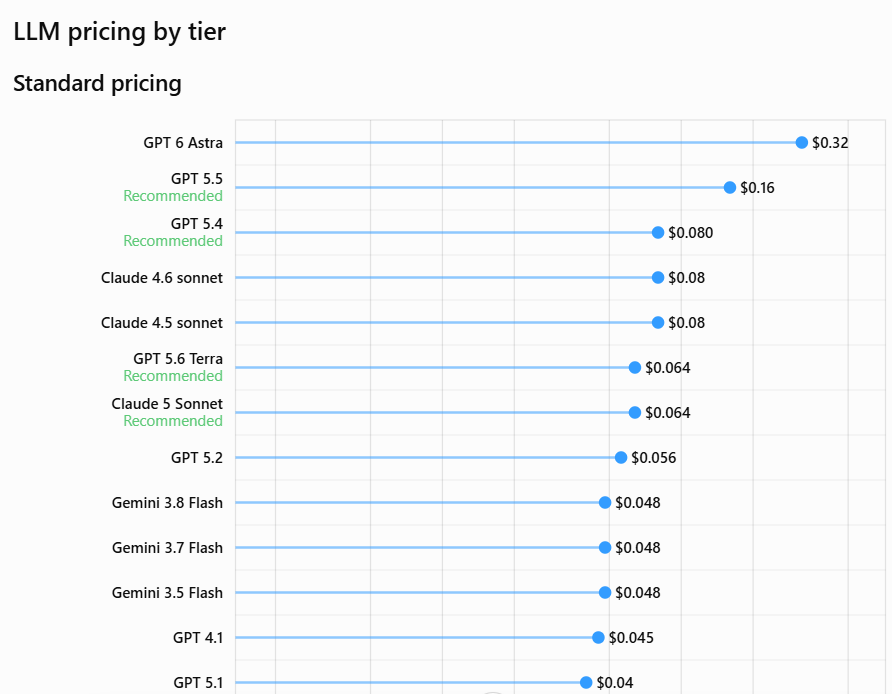
Task: Click the Gemini 3.8 Flash axis label
Action: pos(167,503)
